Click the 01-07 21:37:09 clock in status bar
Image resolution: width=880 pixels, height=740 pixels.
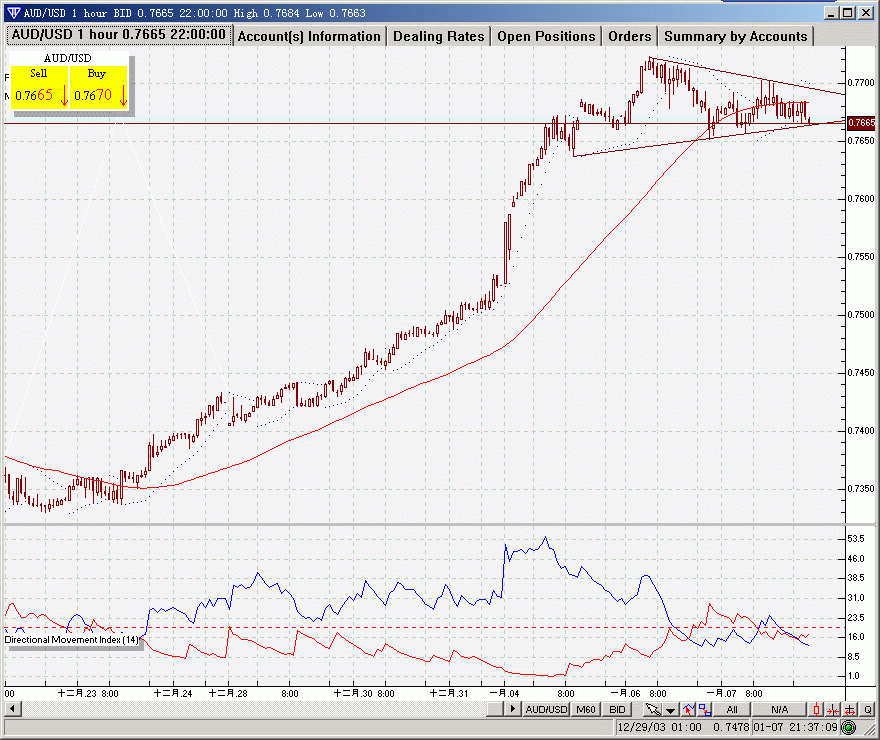click(x=795, y=728)
